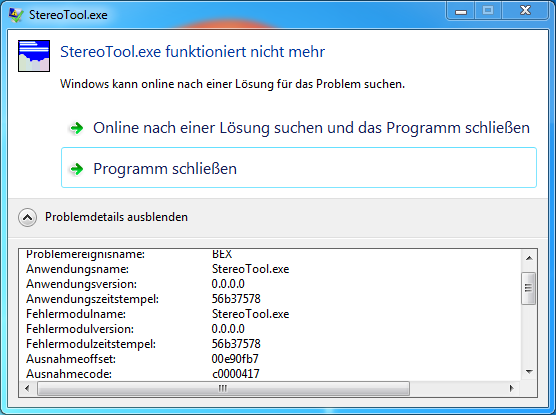556x415 pixels.
Task: Collapse problem details with chevron button
Action: [28, 217]
